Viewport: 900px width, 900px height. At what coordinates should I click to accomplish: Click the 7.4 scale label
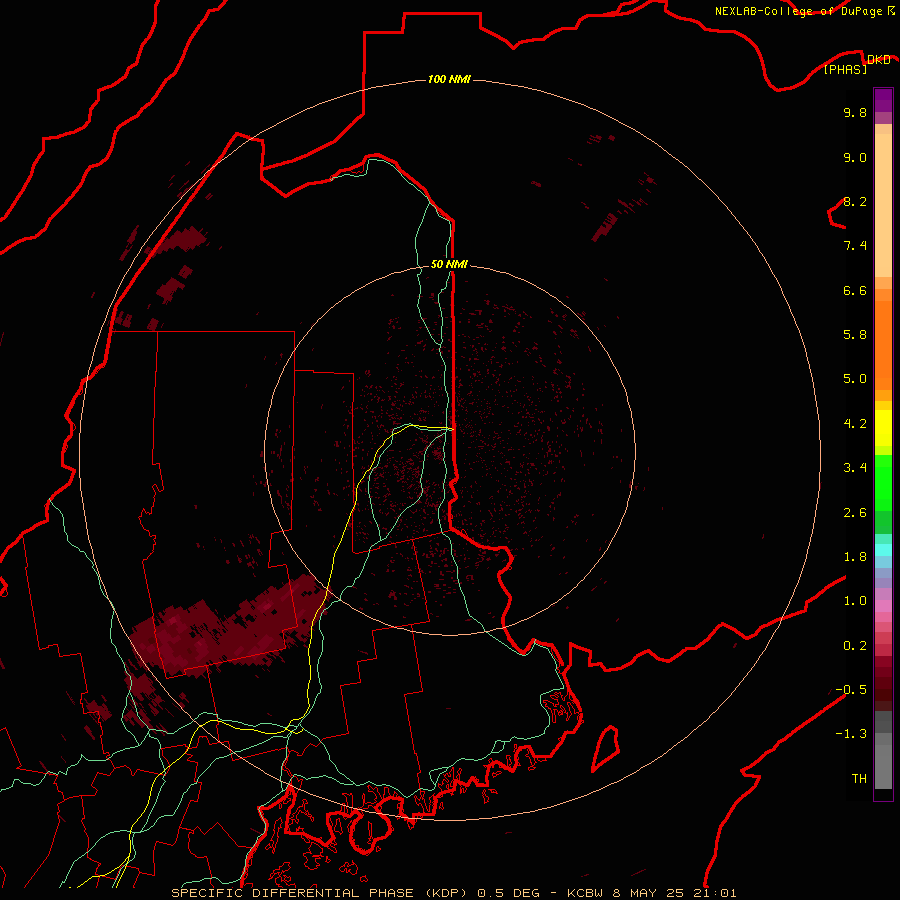click(855, 246)
